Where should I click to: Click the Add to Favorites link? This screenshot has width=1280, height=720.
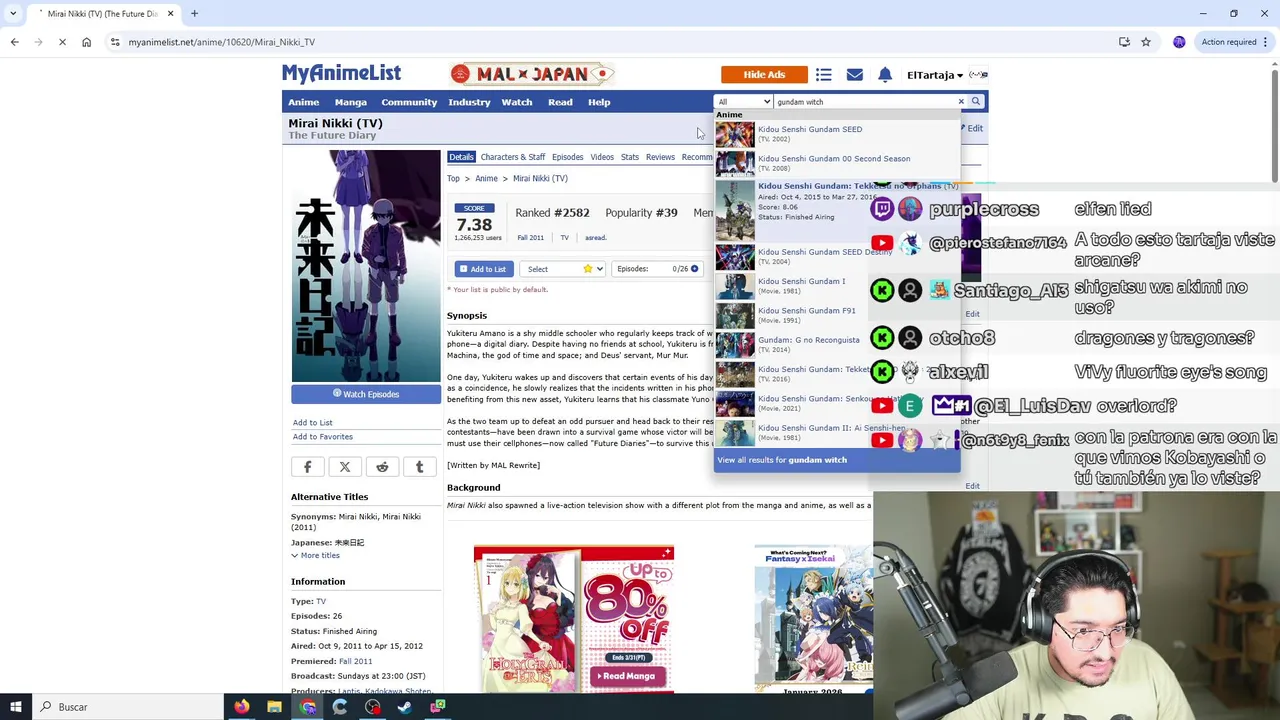[323, 437]
